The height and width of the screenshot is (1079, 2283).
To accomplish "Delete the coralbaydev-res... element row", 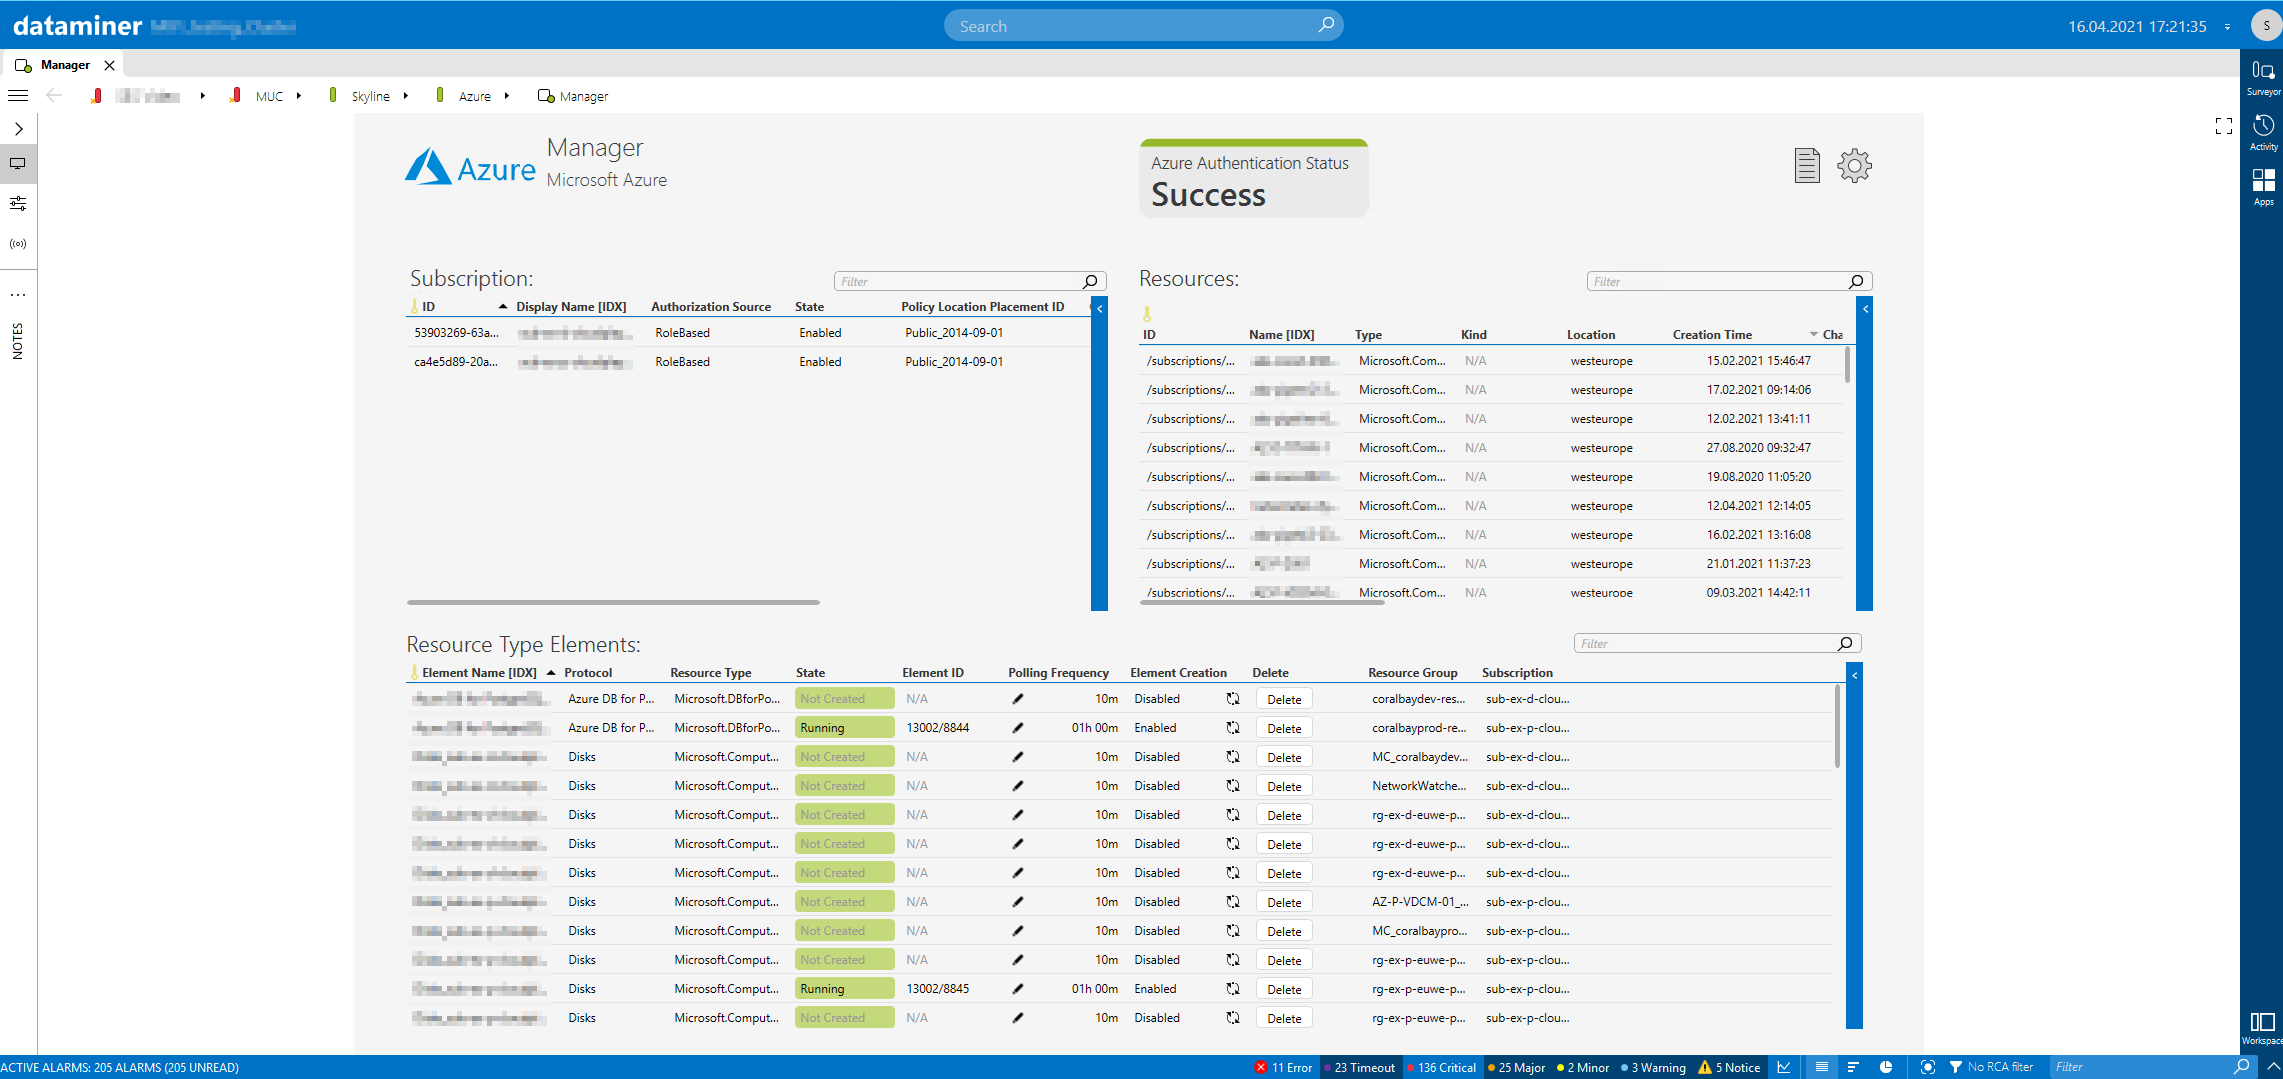I will pos(1284,700).
